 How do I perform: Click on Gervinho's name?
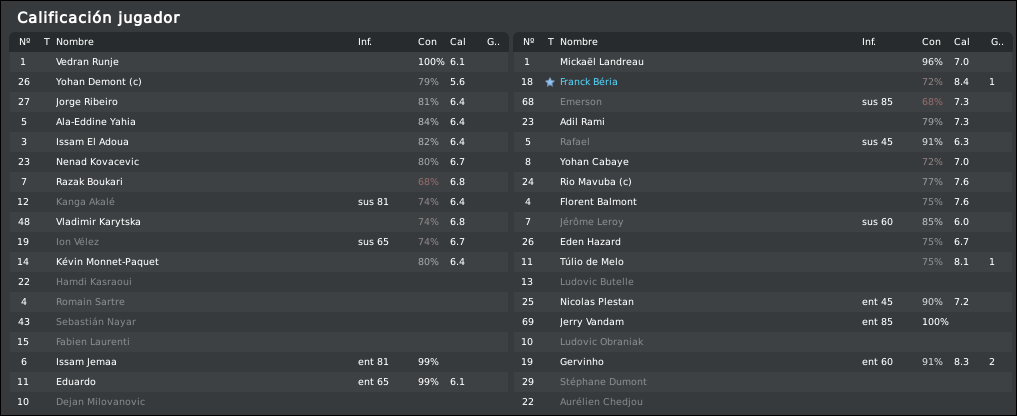point(581,362)
